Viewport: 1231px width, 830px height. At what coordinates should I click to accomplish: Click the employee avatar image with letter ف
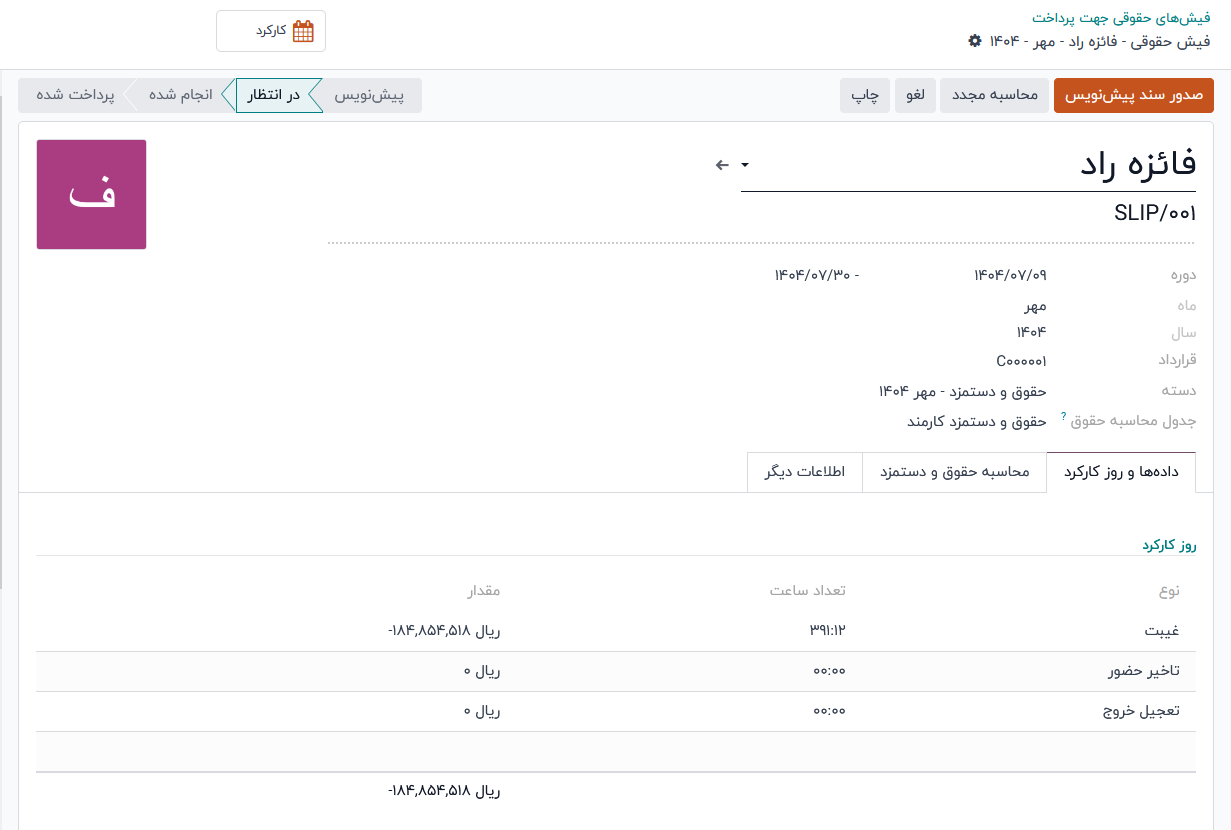coord(92,194)
